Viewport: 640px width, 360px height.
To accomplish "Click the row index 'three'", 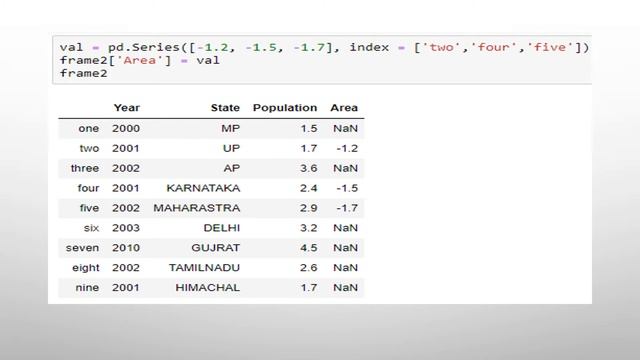I will (x=85, y=168).
